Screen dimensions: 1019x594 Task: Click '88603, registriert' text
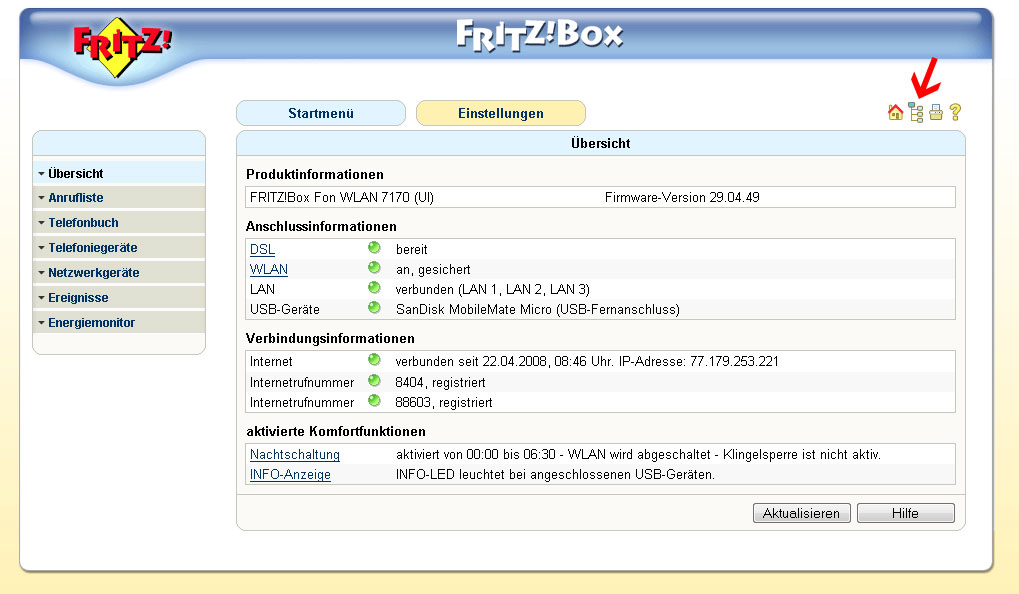click(x=444, y=402)
